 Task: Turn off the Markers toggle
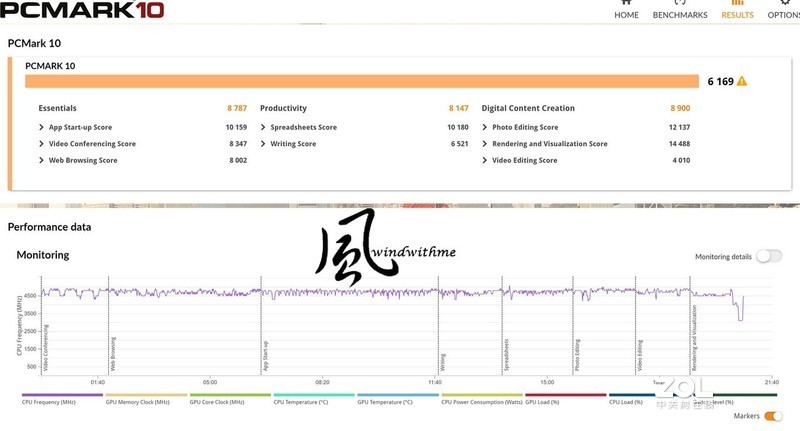click(x=773, y=416)
